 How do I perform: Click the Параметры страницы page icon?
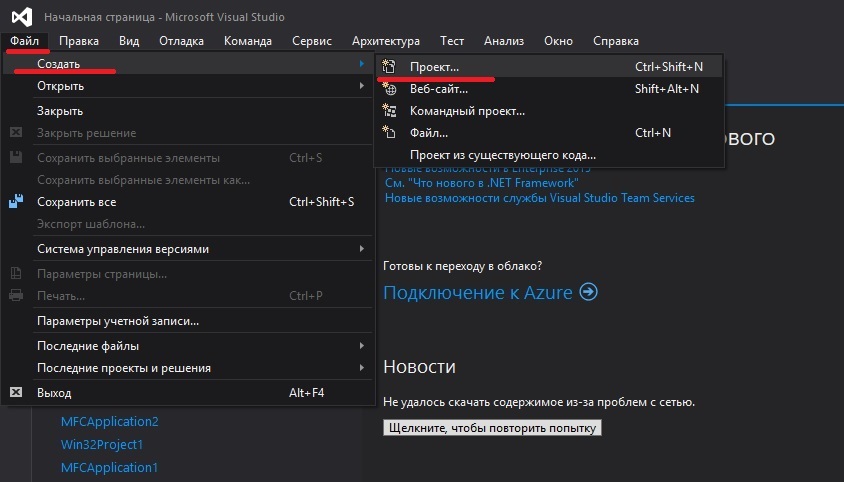coord(16,274)
